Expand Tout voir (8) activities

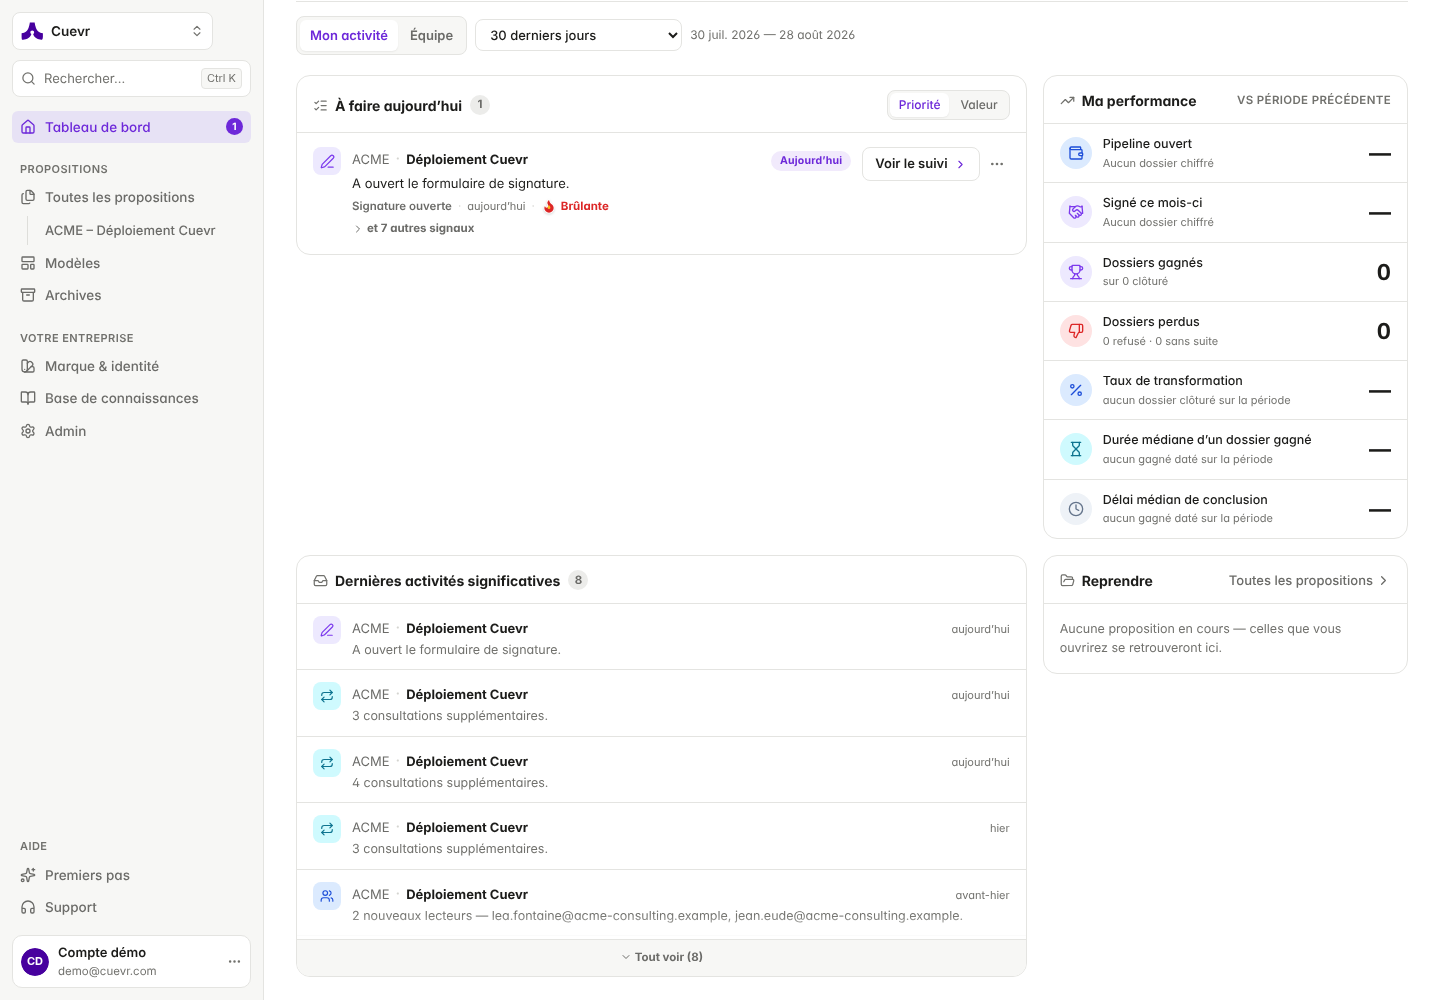661,957
